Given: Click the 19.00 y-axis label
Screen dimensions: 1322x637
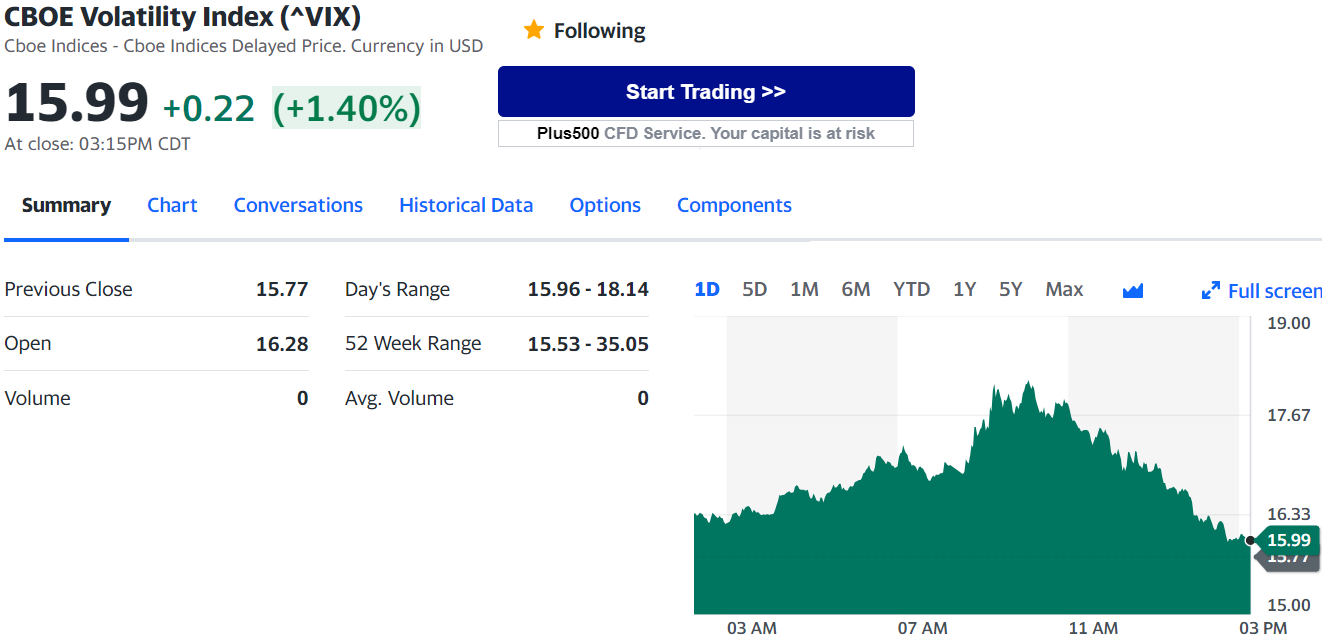Looking at the screenshot, I should [x=1288, y=323].
